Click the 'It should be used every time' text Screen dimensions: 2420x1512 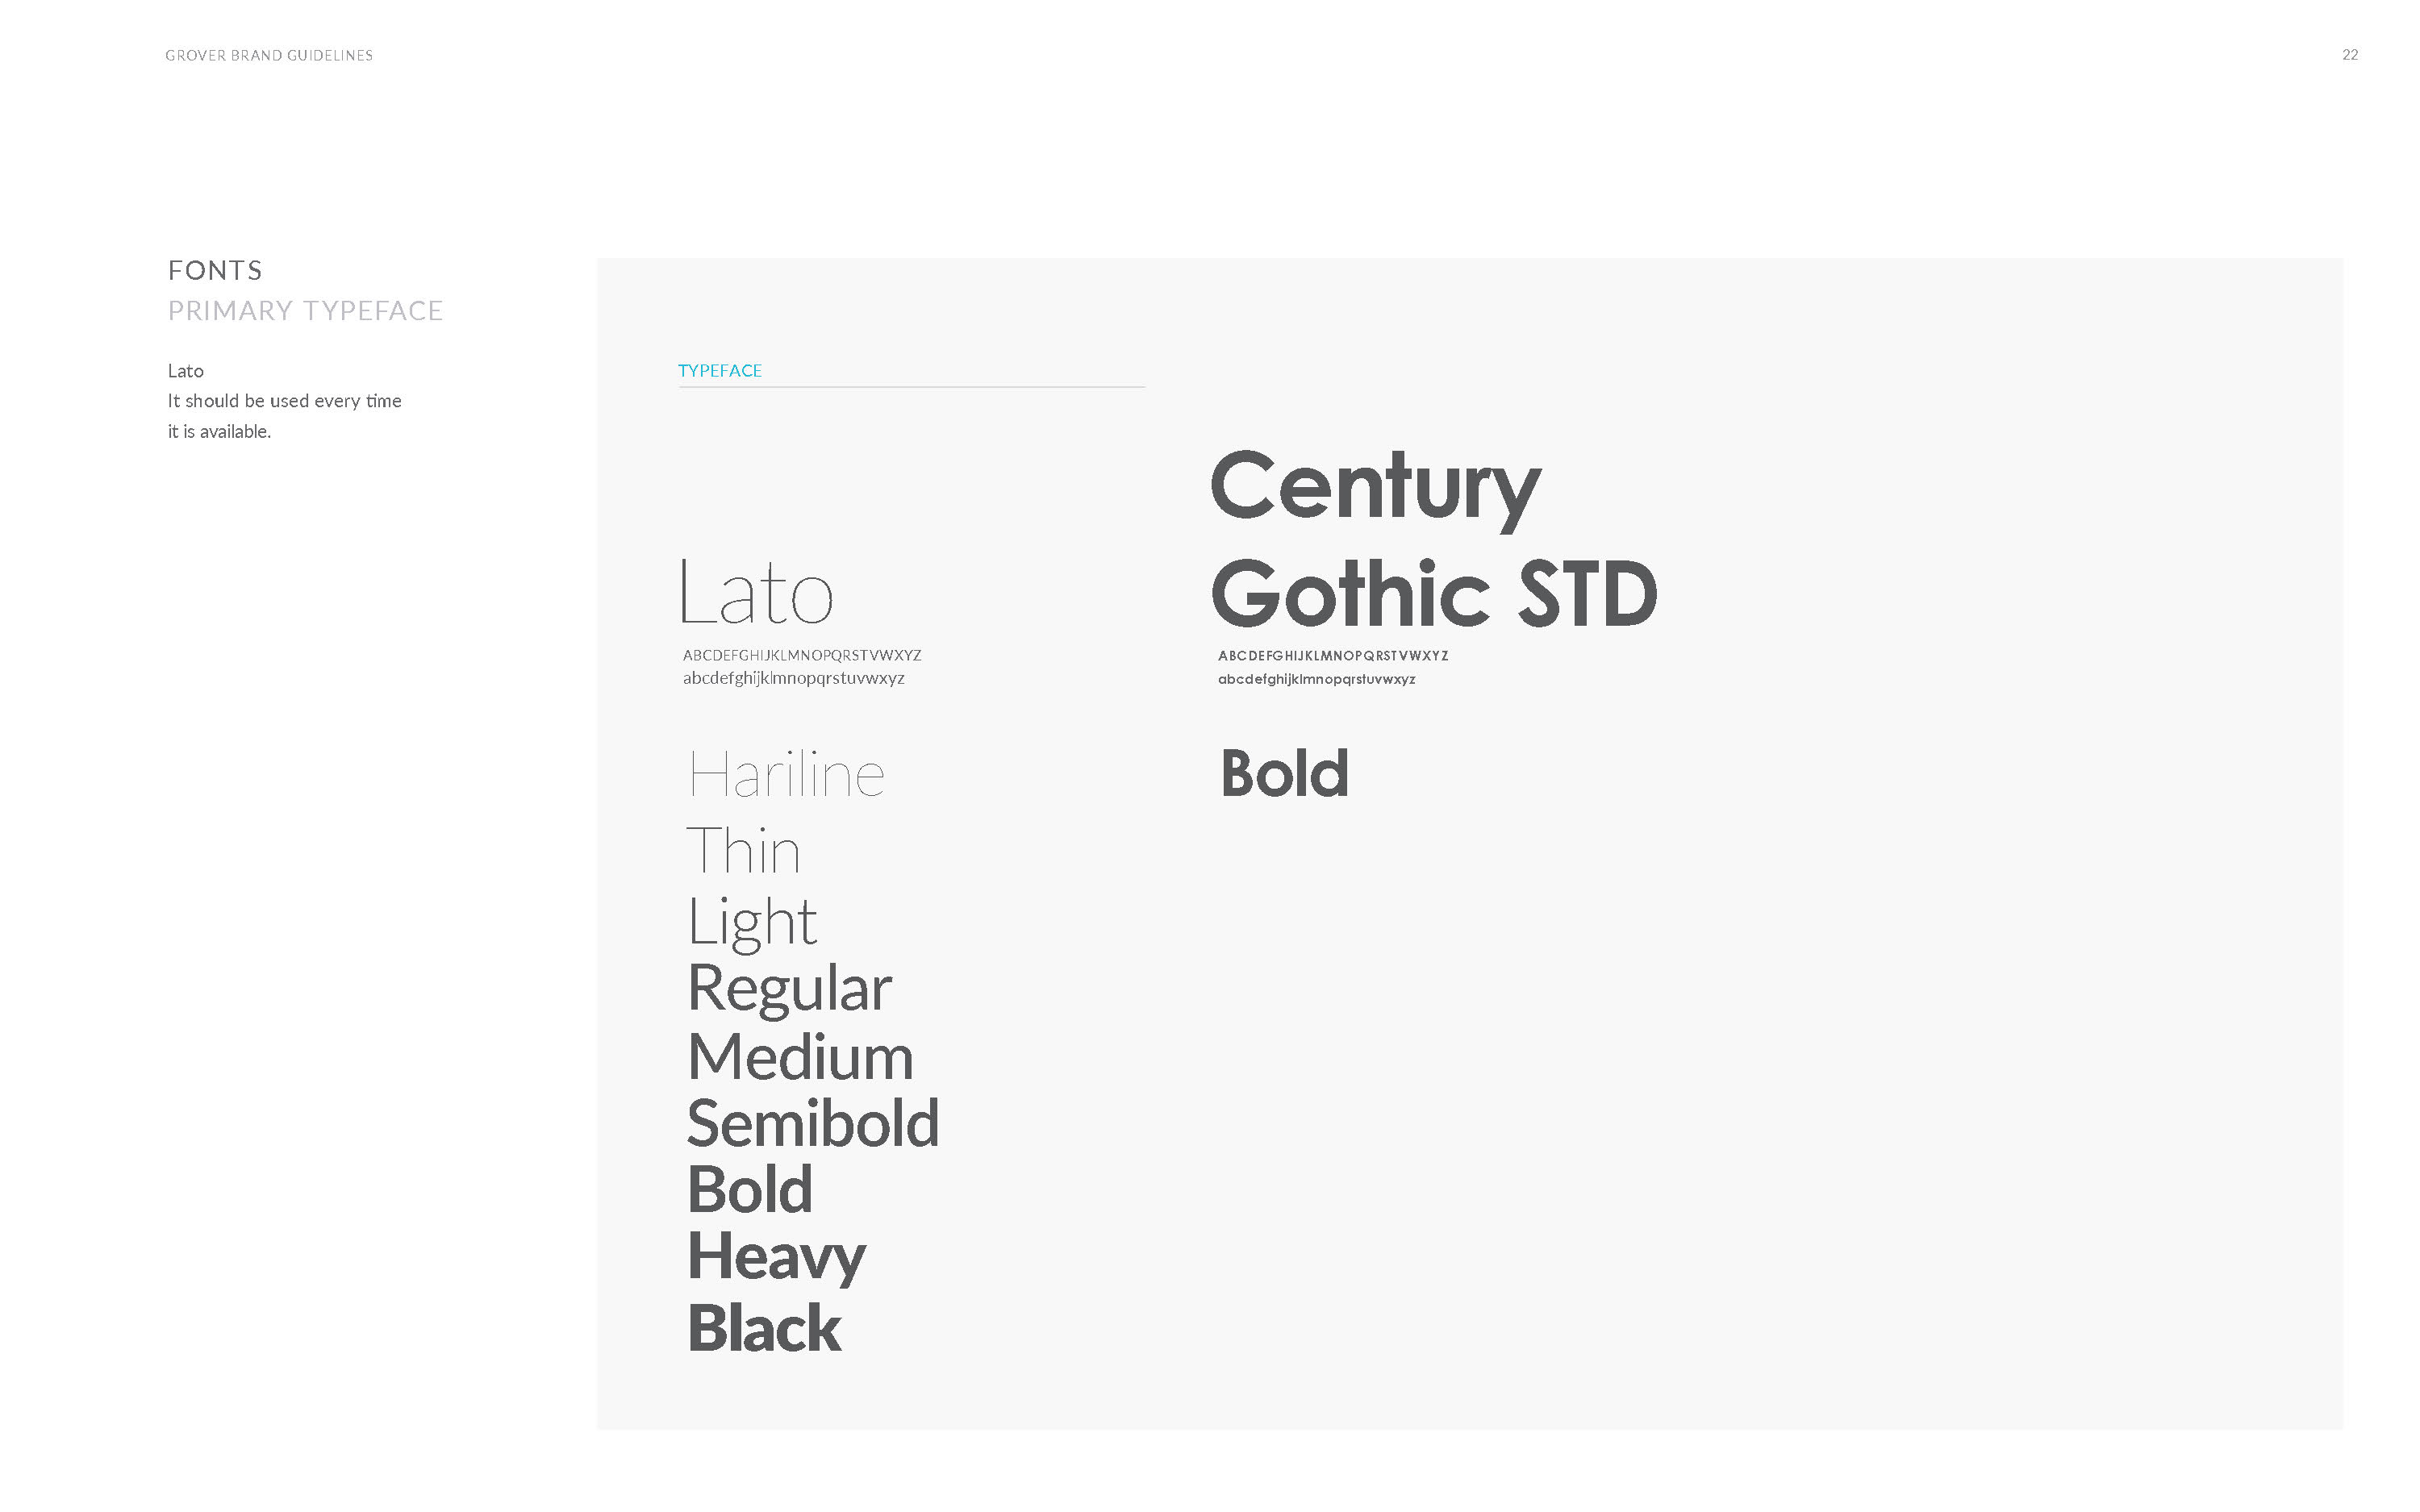[284, 401]
